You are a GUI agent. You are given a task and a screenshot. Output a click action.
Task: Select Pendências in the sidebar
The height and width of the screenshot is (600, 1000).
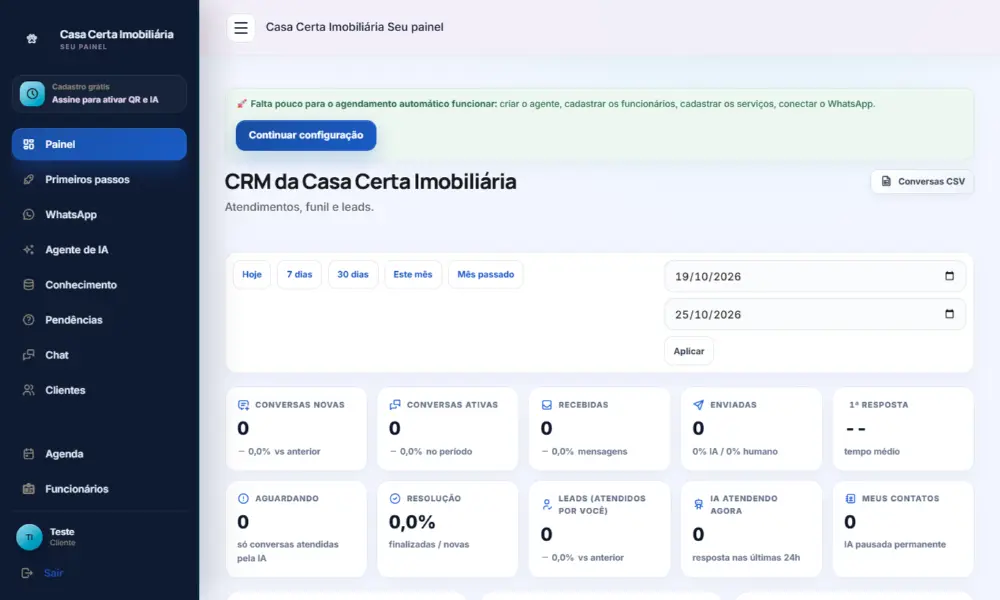pos(99,319)
